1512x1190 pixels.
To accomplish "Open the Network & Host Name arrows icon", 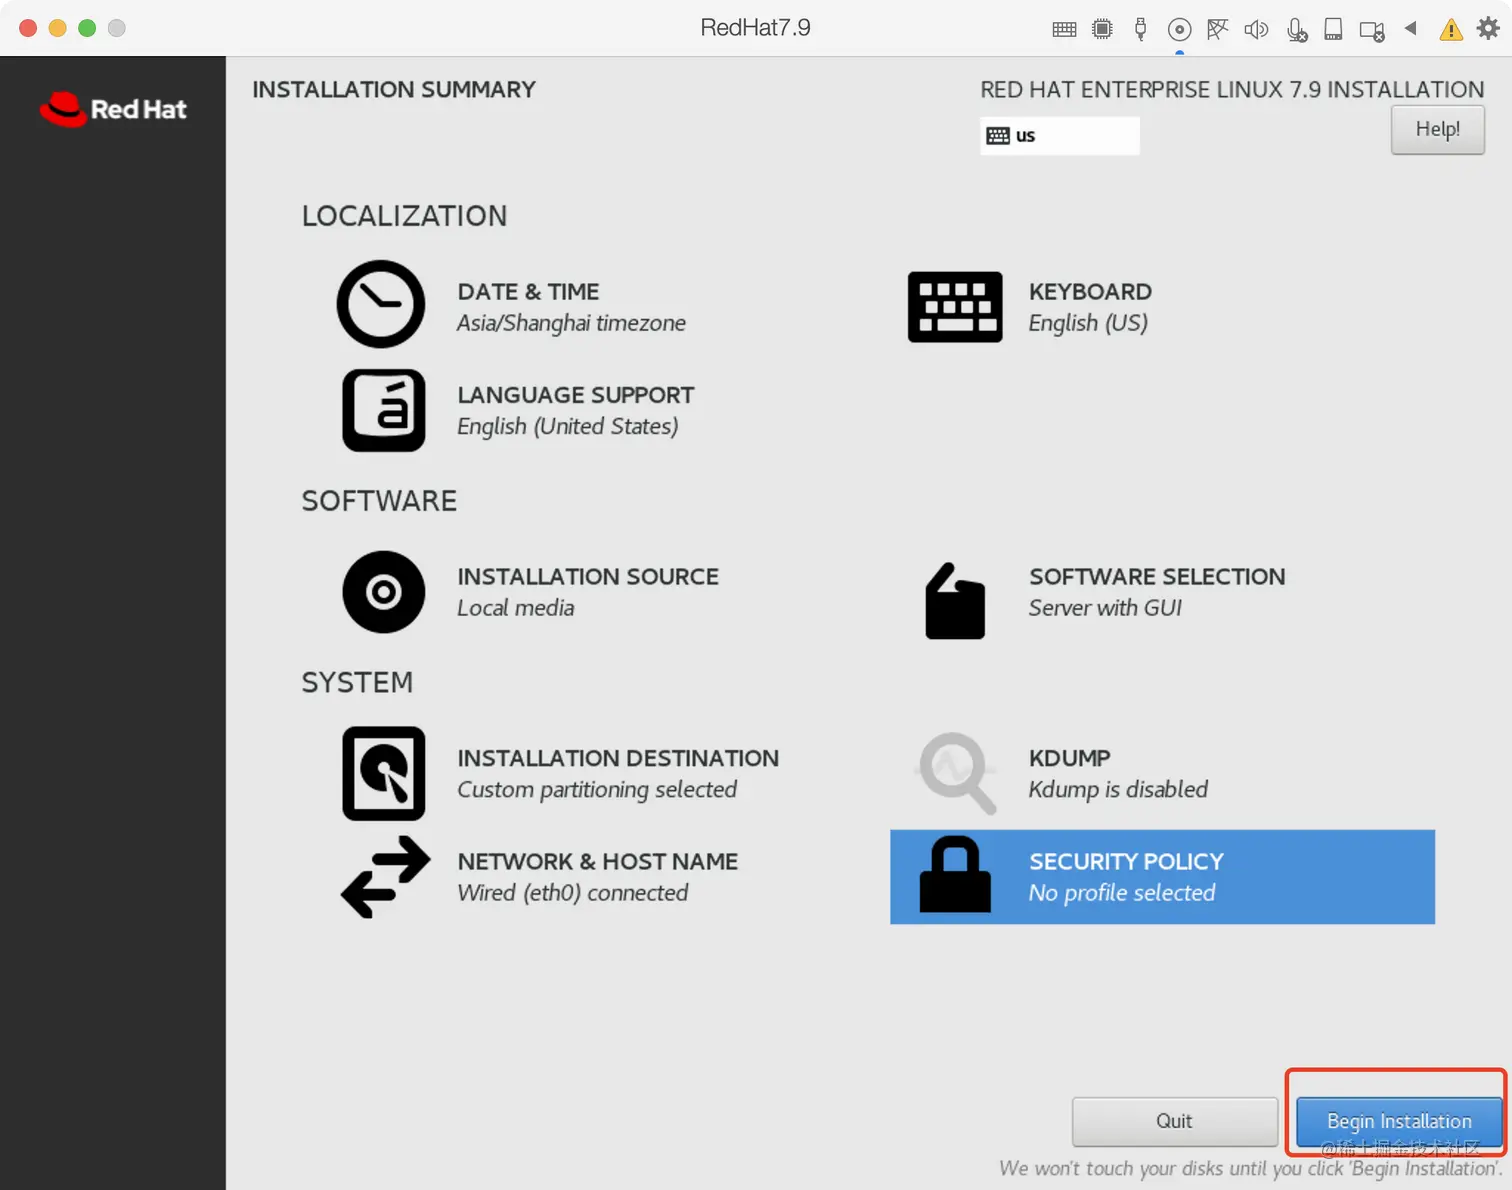I will coord(385,877).
